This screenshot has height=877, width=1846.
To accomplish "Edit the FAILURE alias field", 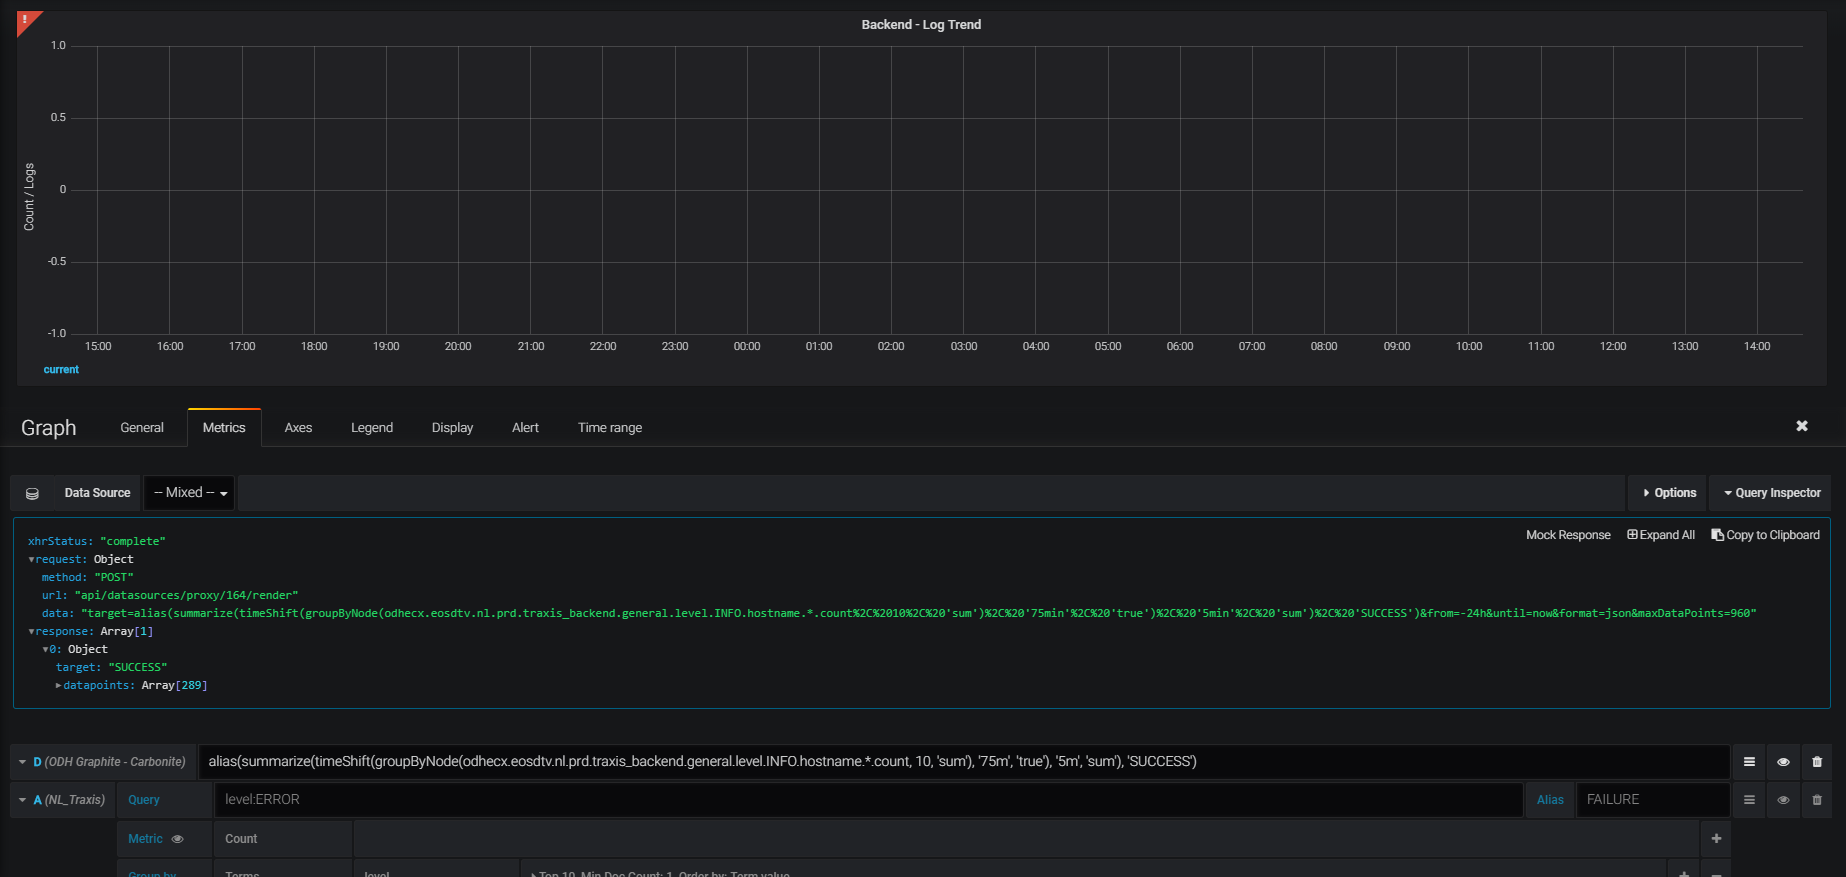I will pos(1653,800).
